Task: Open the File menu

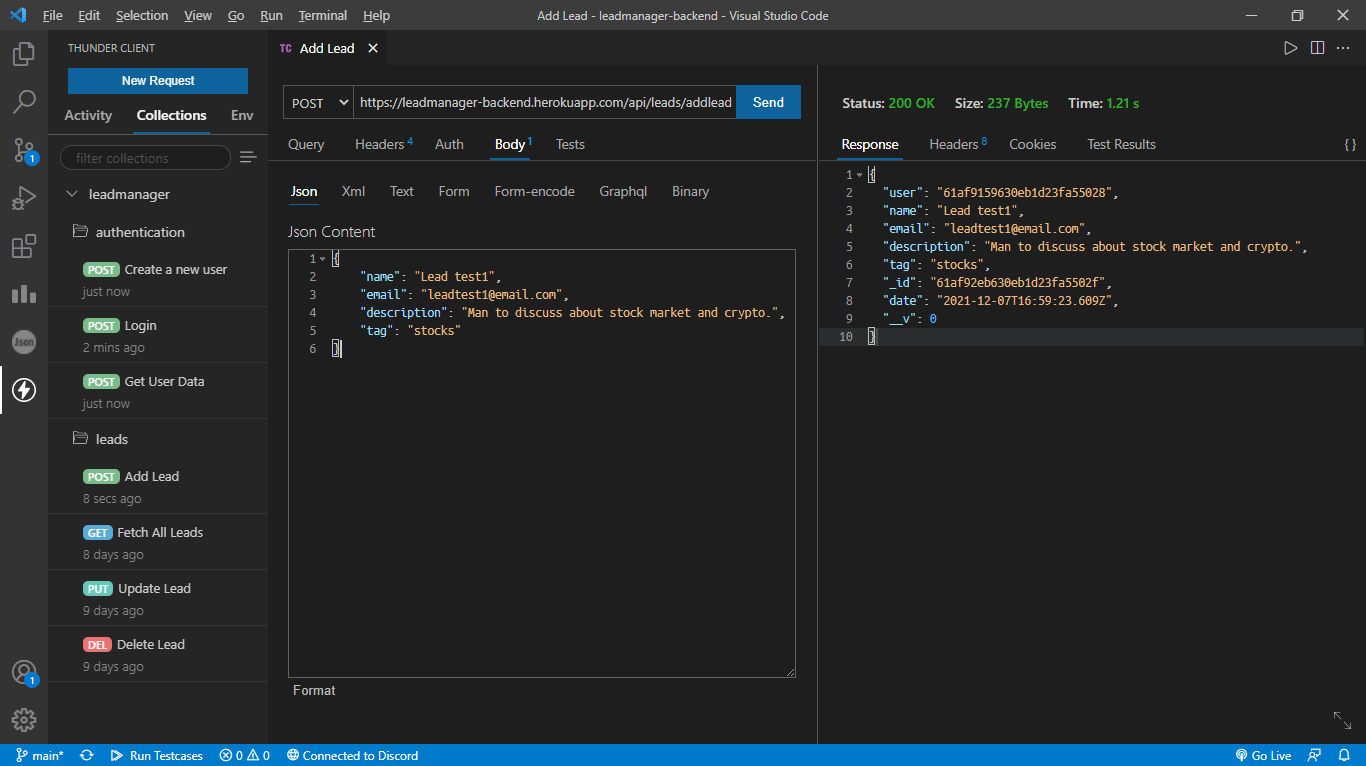Action: coord(52,16)
